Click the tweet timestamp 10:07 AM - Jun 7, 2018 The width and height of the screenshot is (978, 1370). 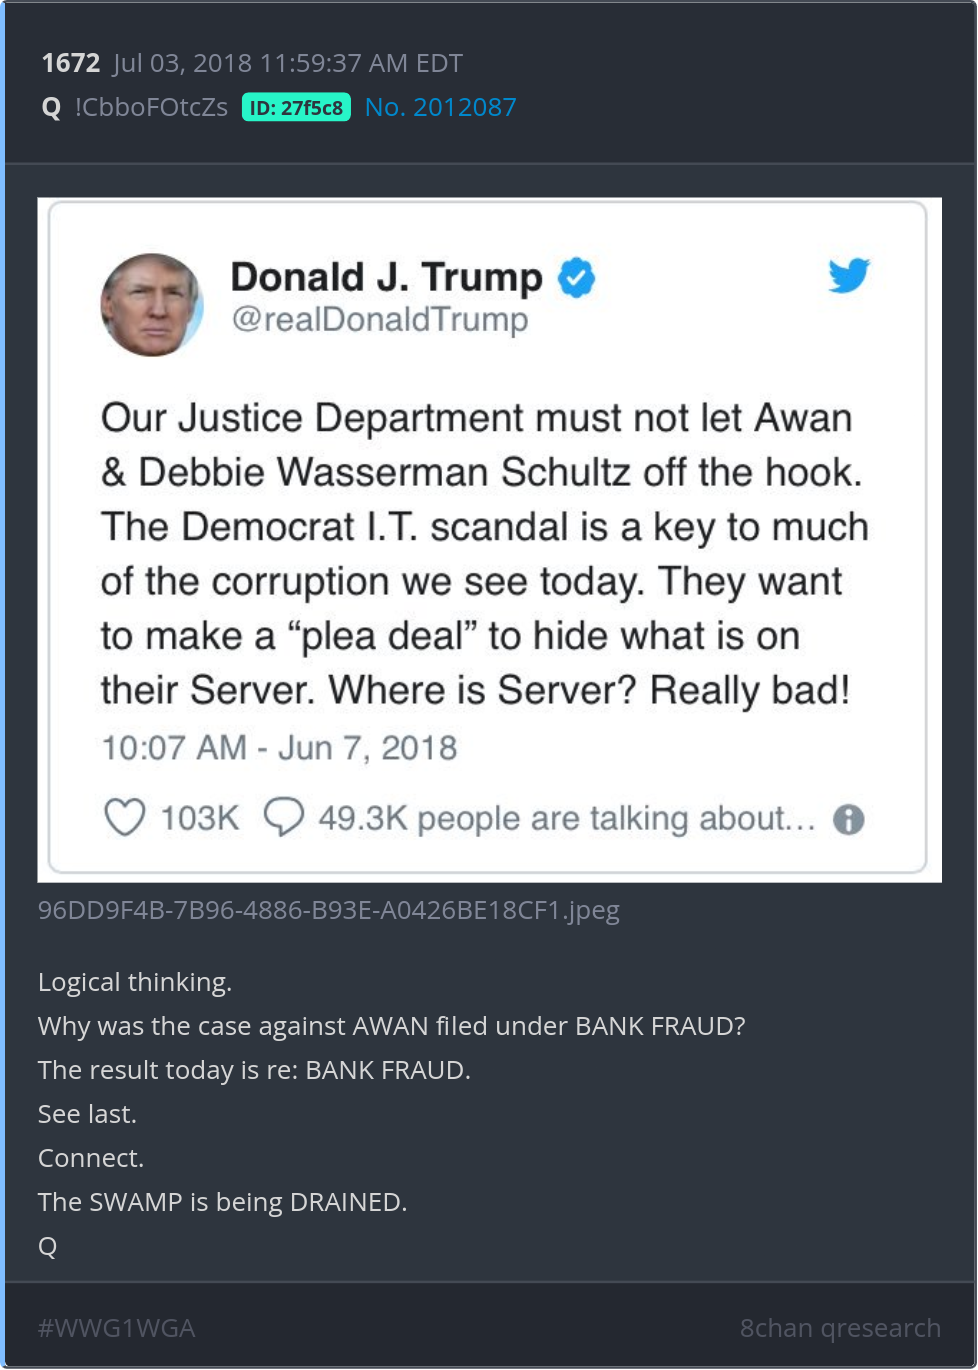pyautogui.click(x=279, y=748)
